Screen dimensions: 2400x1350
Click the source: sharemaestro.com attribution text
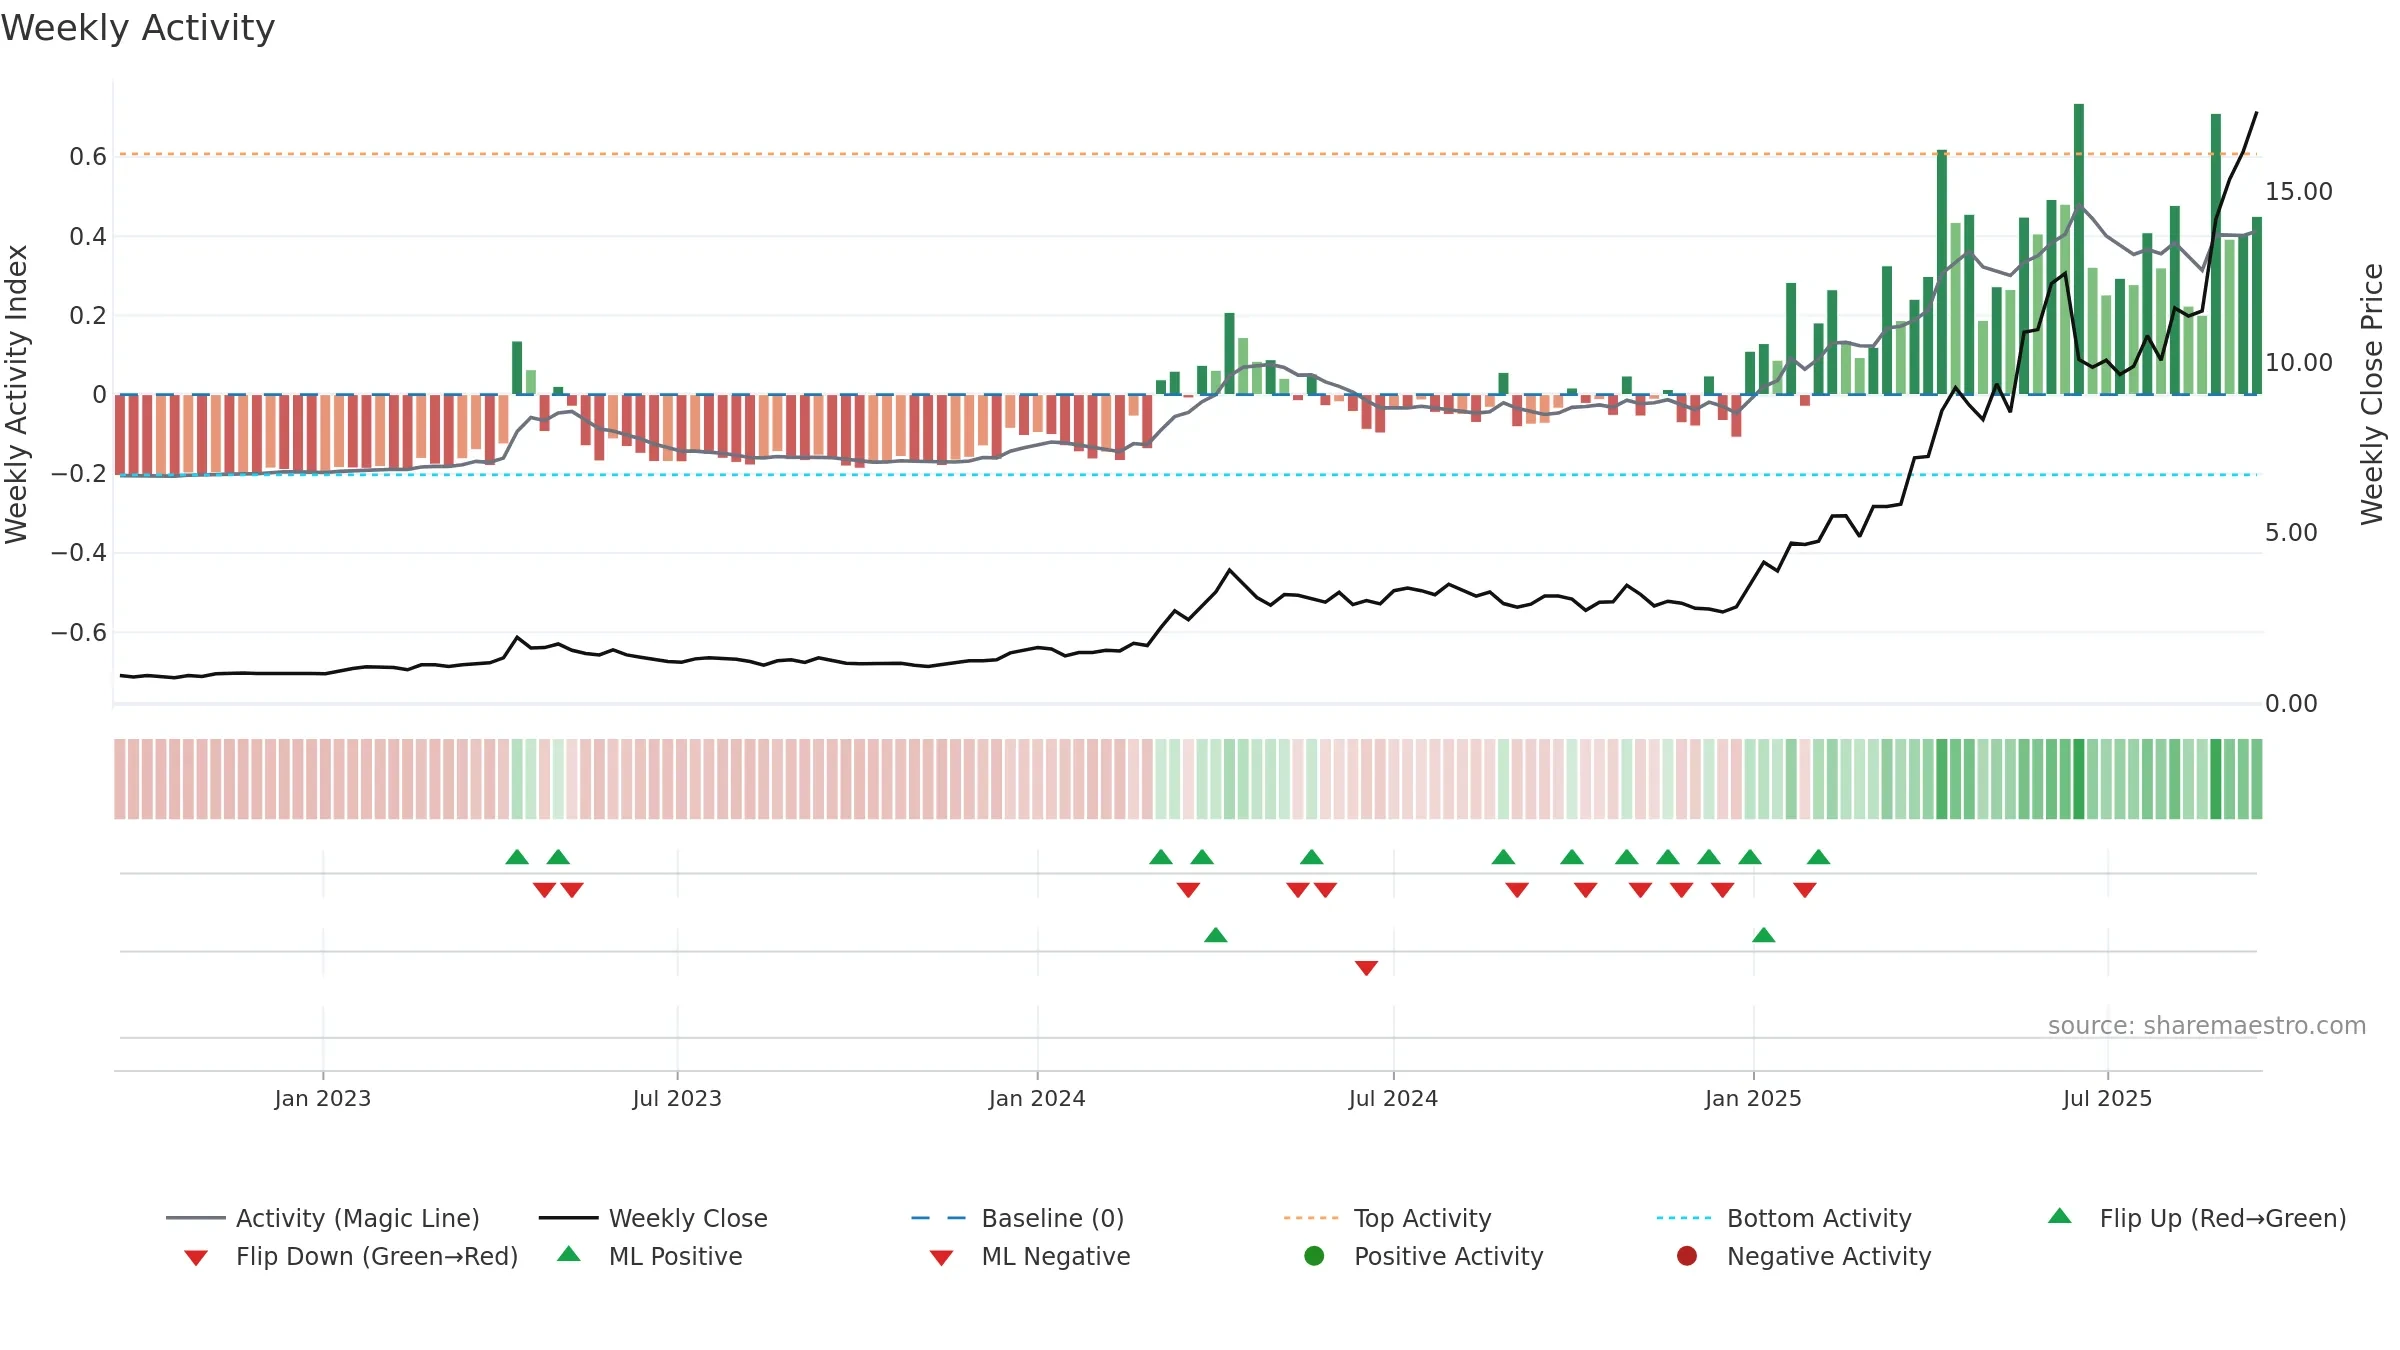tap(2207, 1025)
